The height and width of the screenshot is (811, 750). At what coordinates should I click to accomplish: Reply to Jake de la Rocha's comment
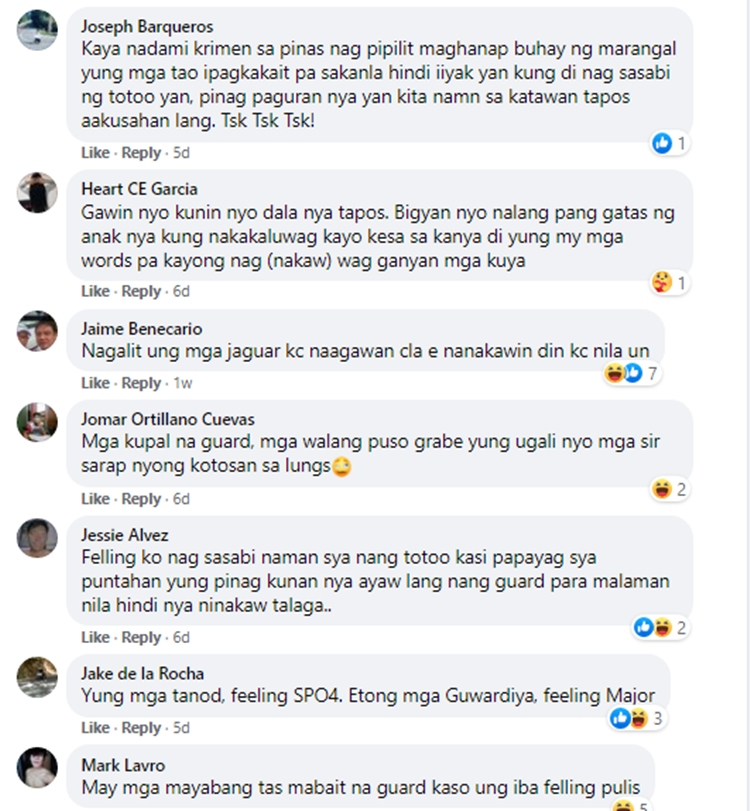coord(141,728)
